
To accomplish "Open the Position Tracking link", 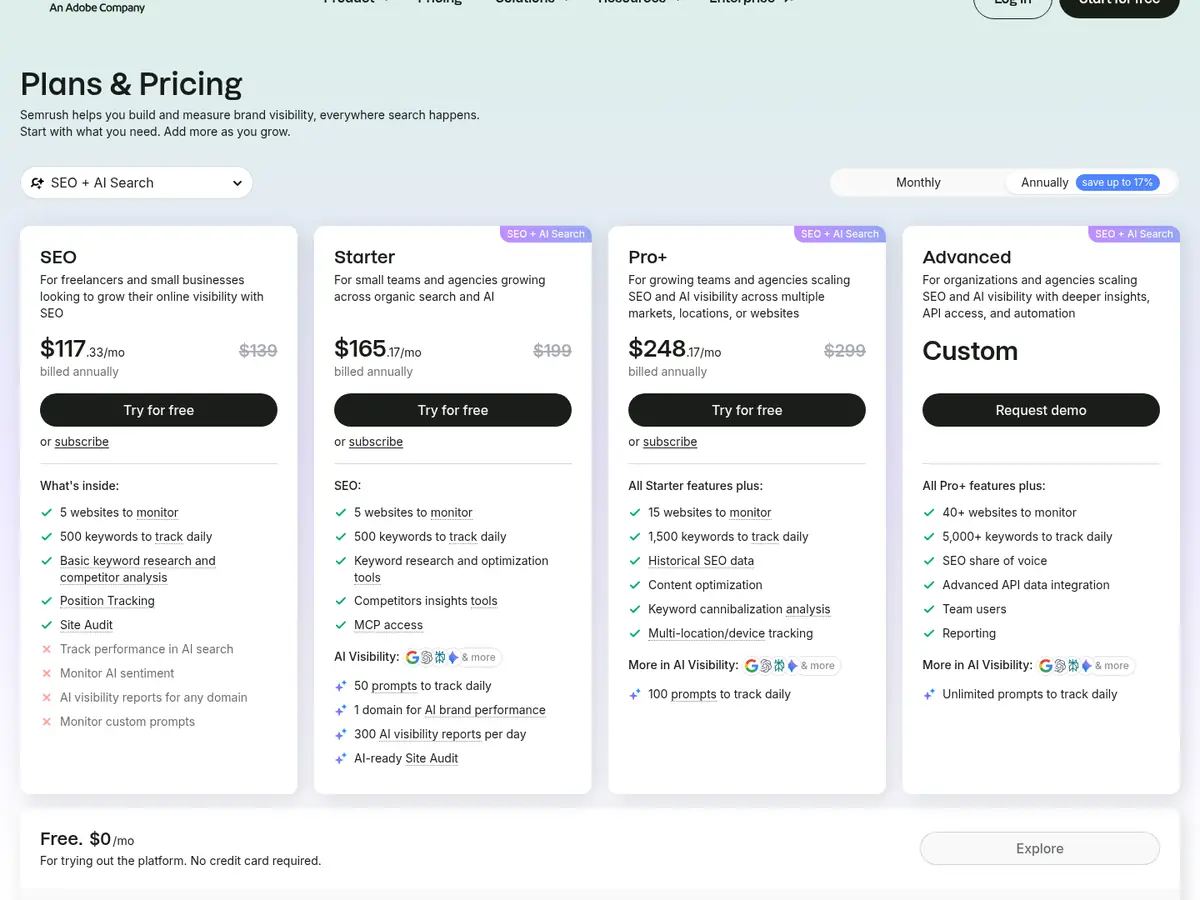I will click(x=107, y=601).
